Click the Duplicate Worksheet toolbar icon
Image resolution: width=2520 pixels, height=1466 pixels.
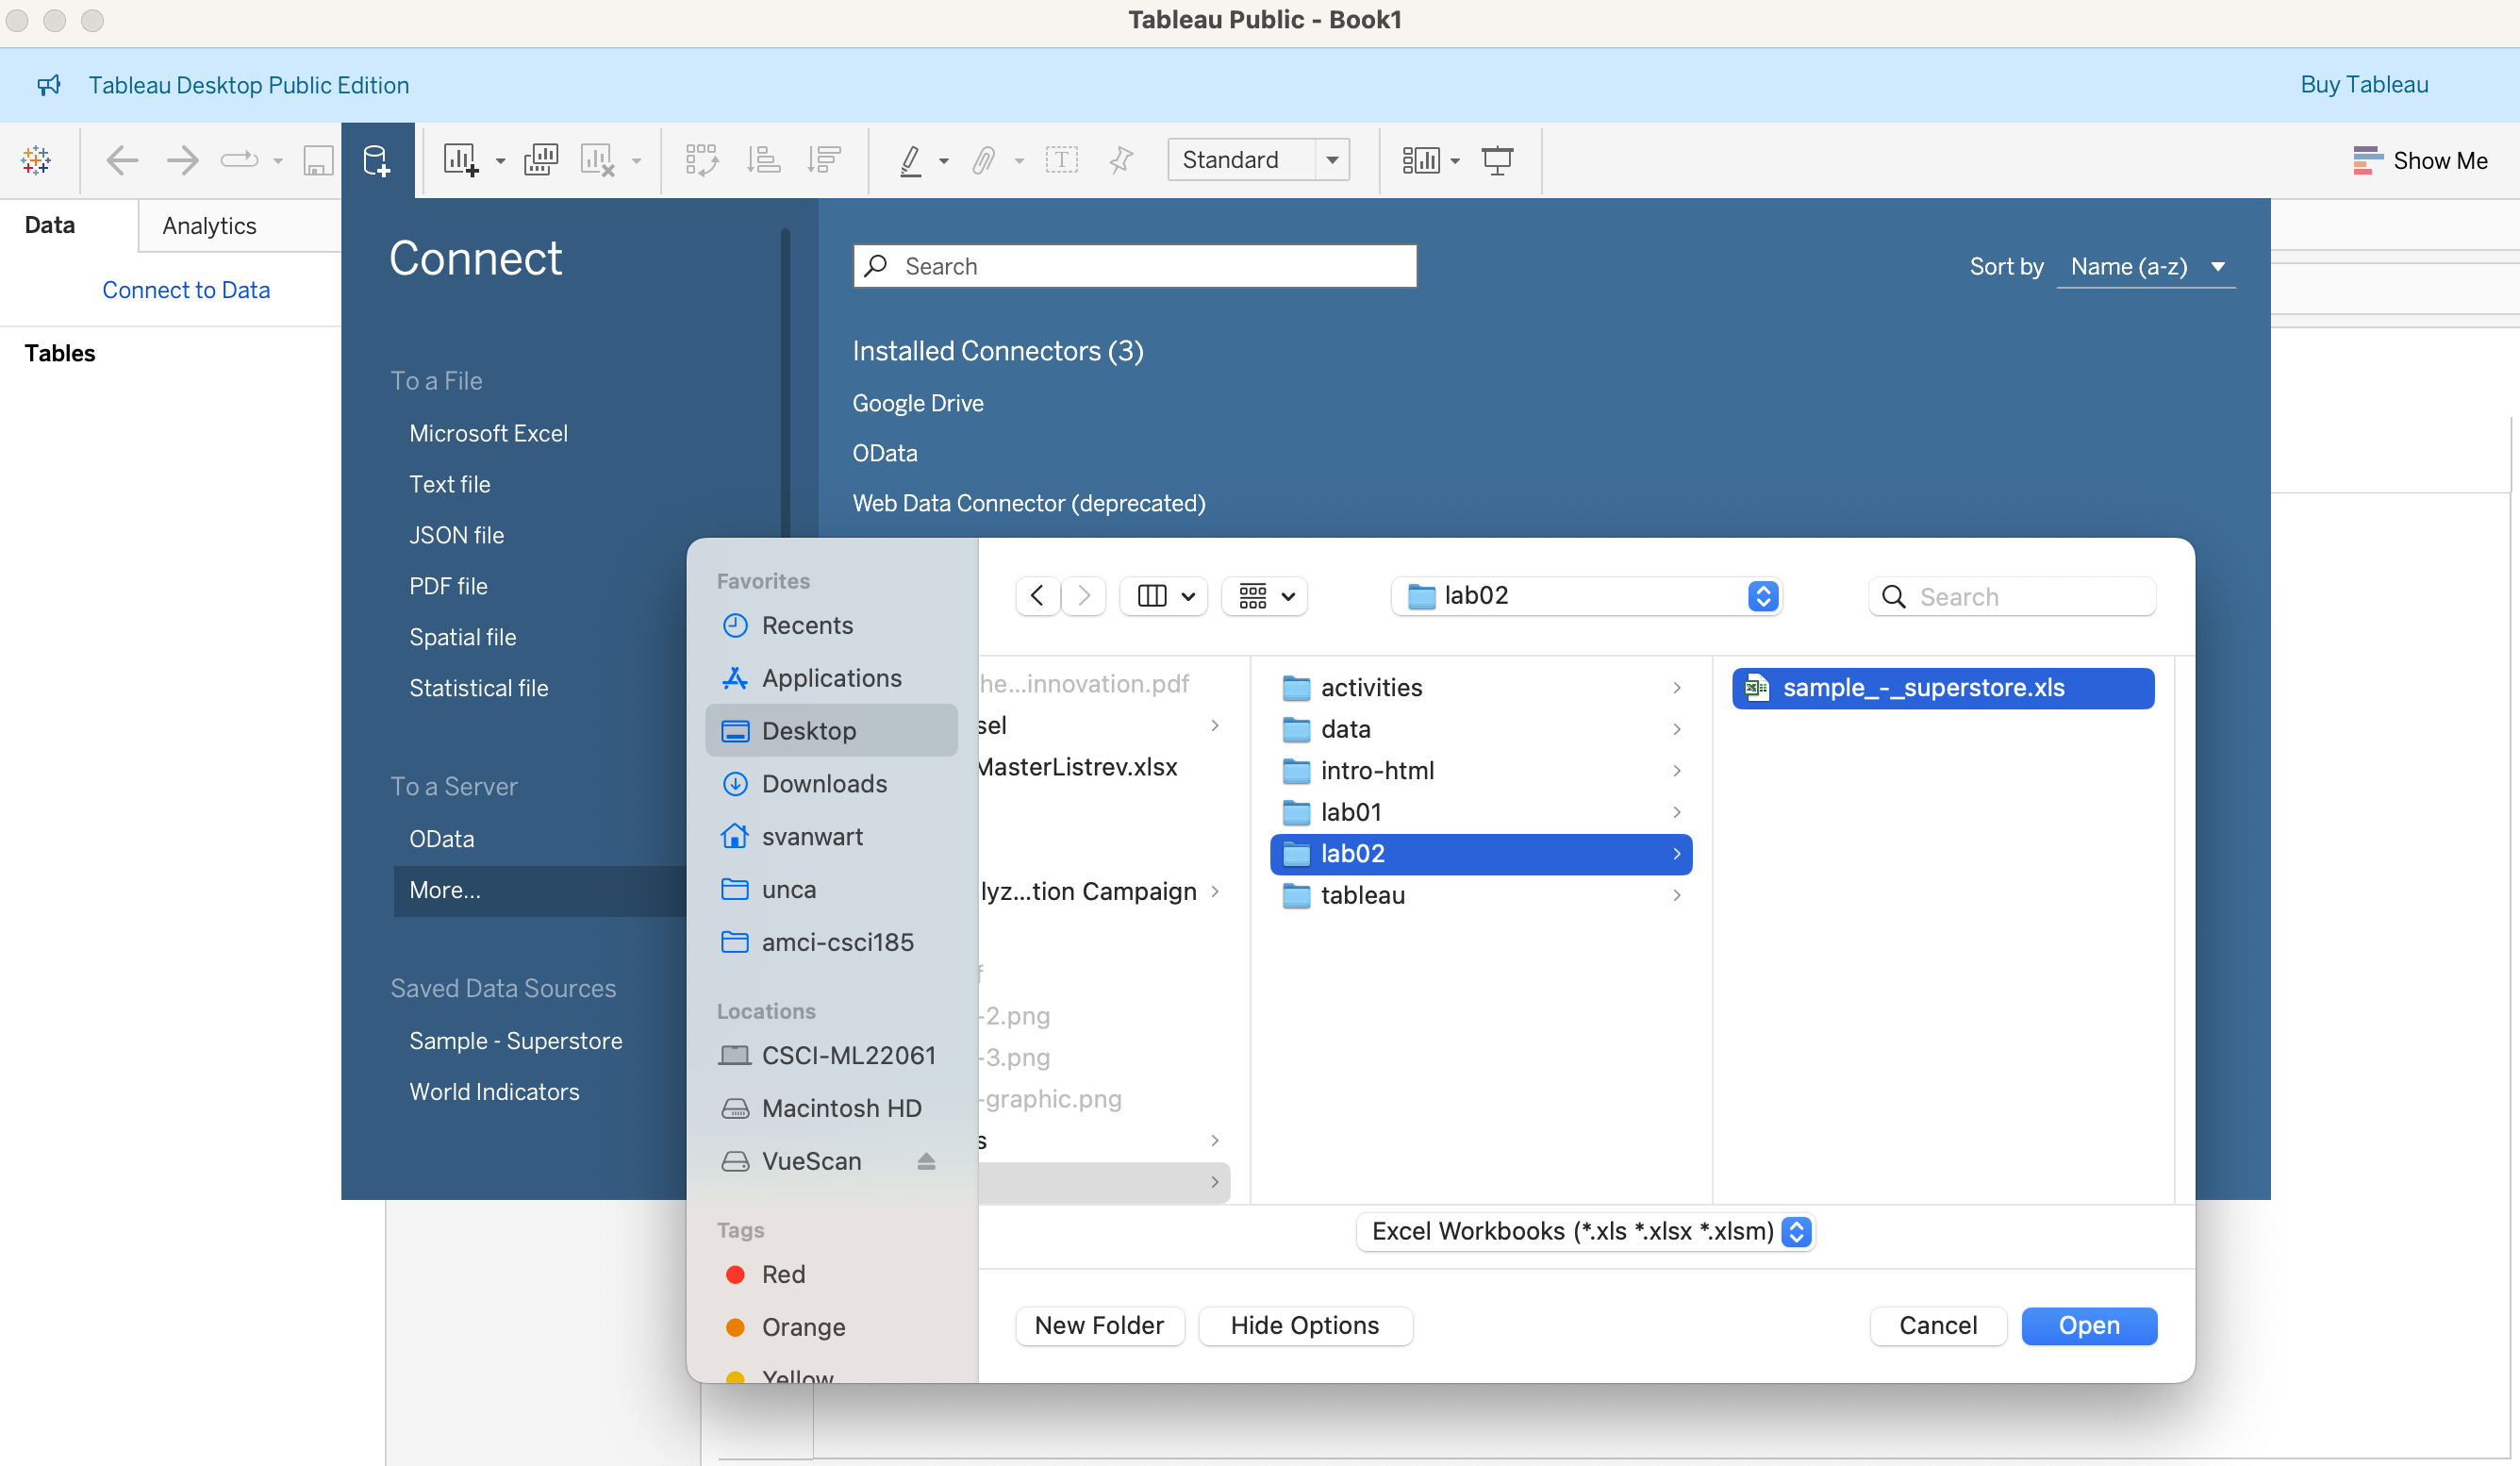tap(540, 160)
